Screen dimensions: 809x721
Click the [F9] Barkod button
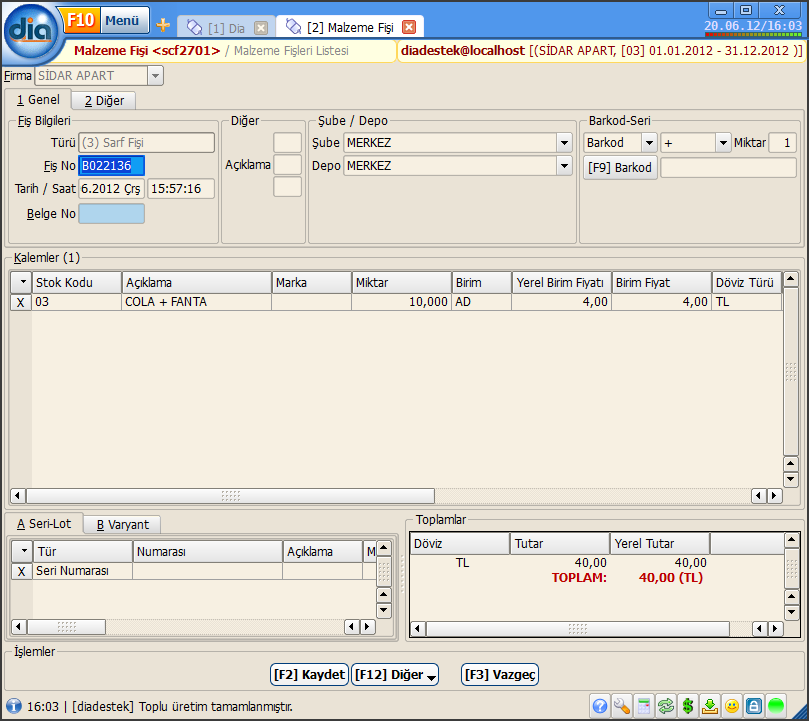[620, 167]
